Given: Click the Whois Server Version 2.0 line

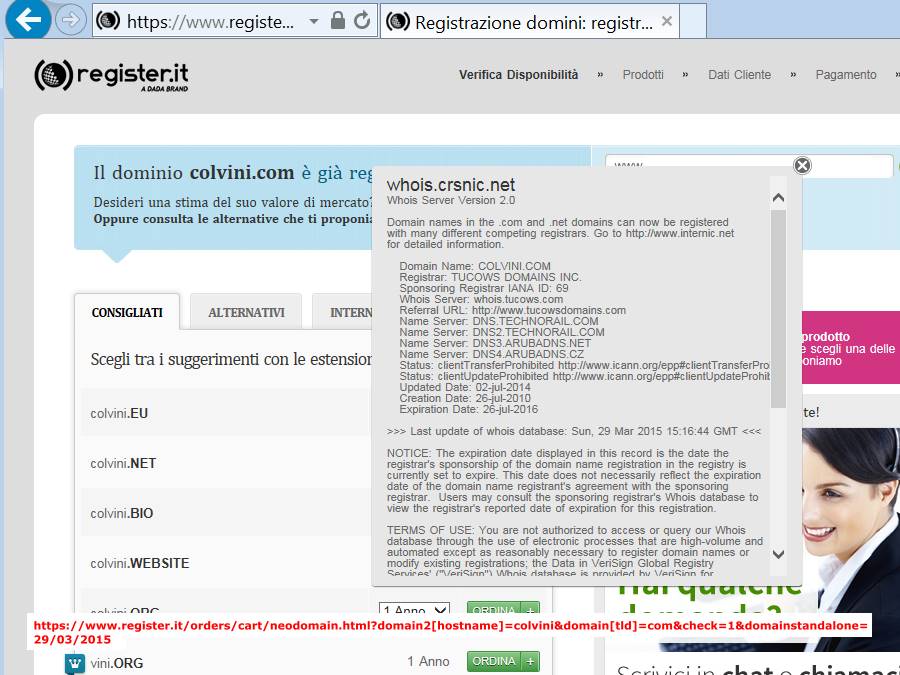Looking at the screenshot, I should tap(451, 200).
